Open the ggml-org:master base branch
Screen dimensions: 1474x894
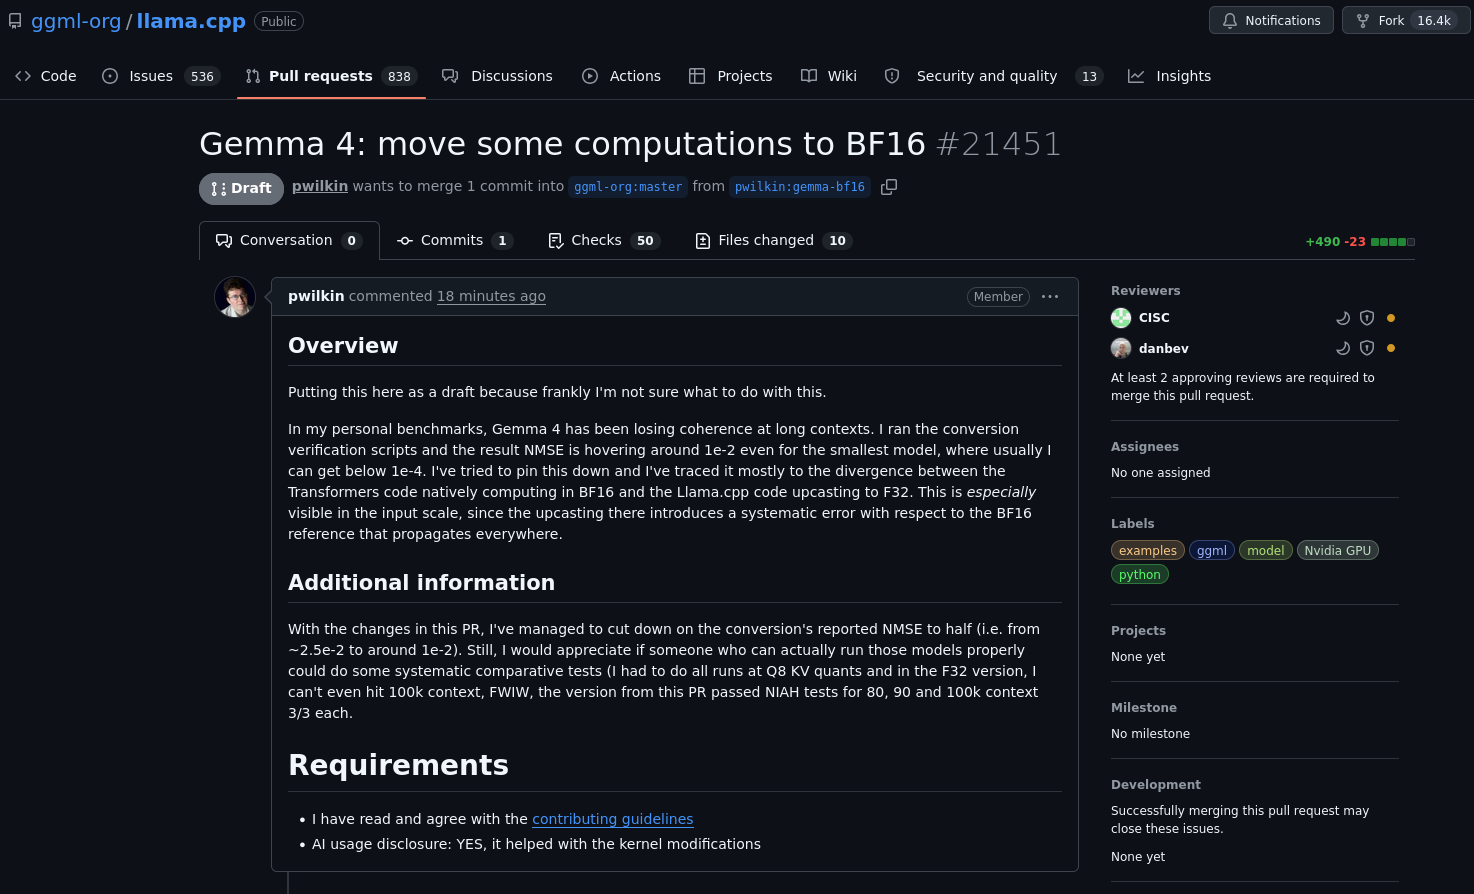point(628,187)
